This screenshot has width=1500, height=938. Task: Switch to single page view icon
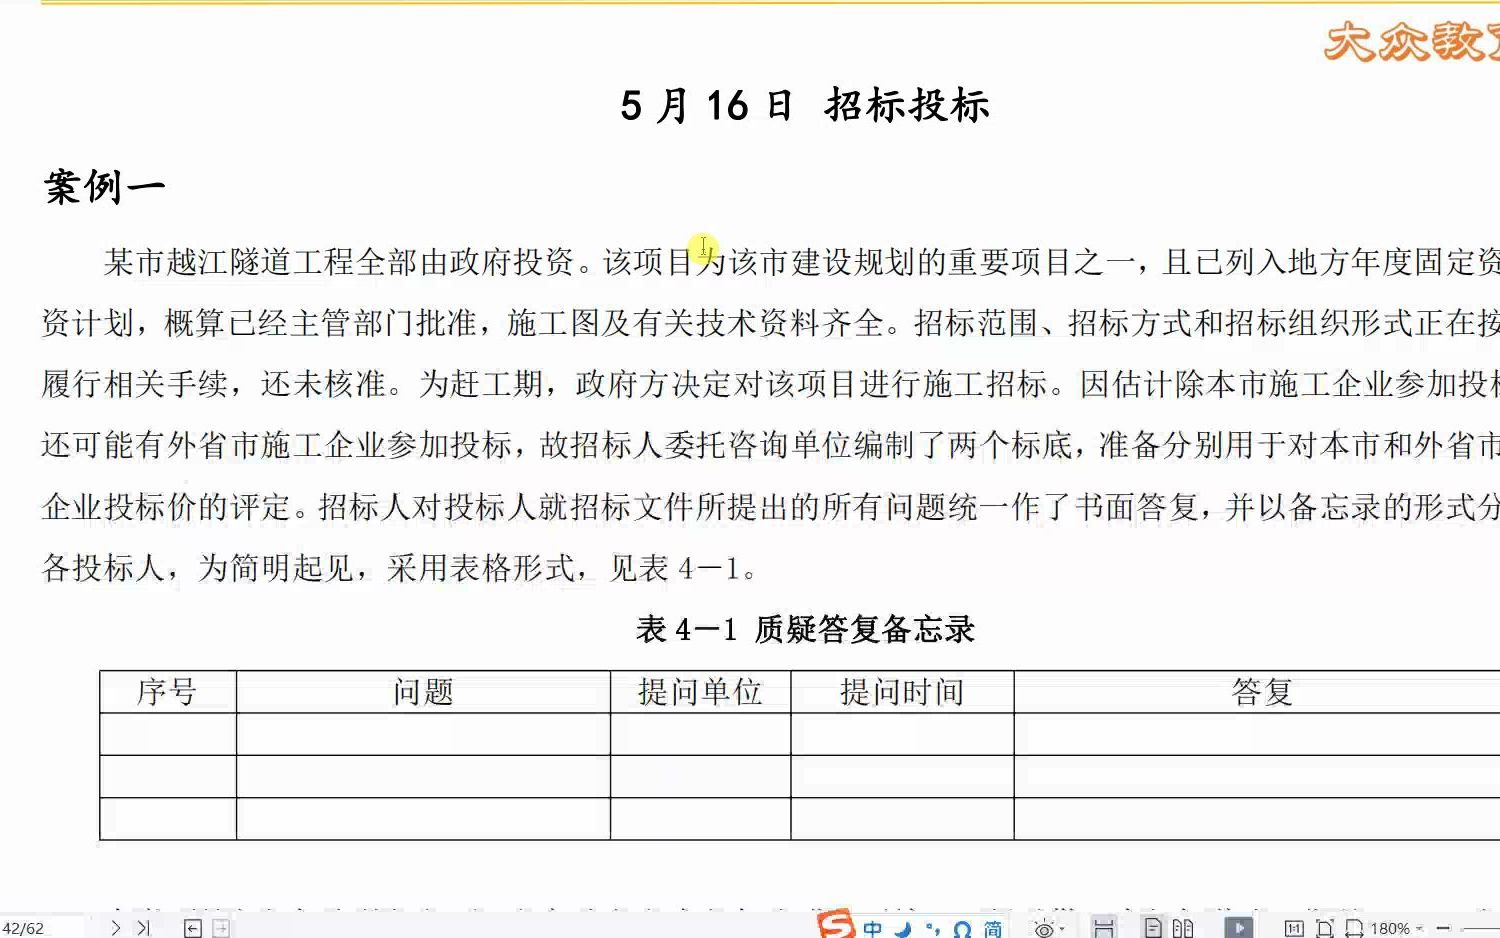[1154, 927]
